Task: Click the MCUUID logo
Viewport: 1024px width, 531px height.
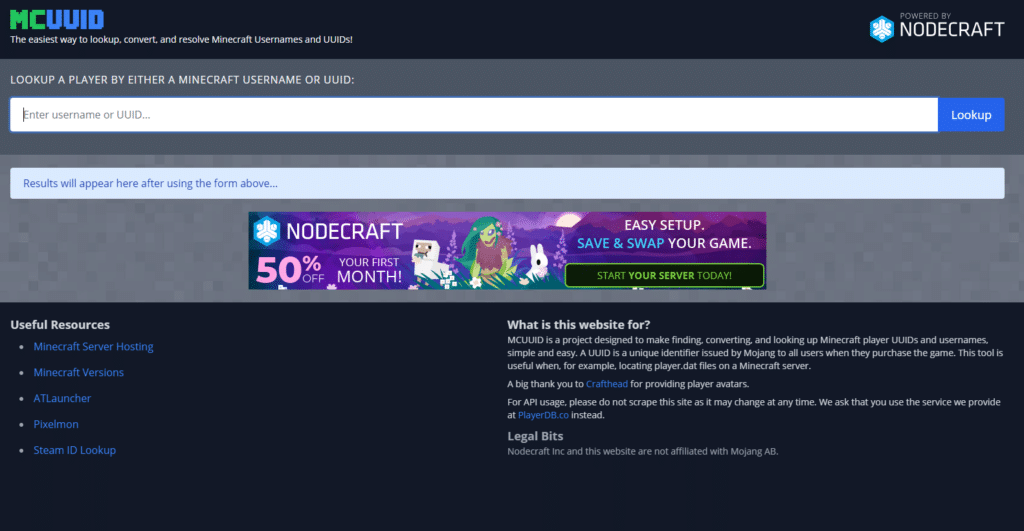Action: pos(57,20)
